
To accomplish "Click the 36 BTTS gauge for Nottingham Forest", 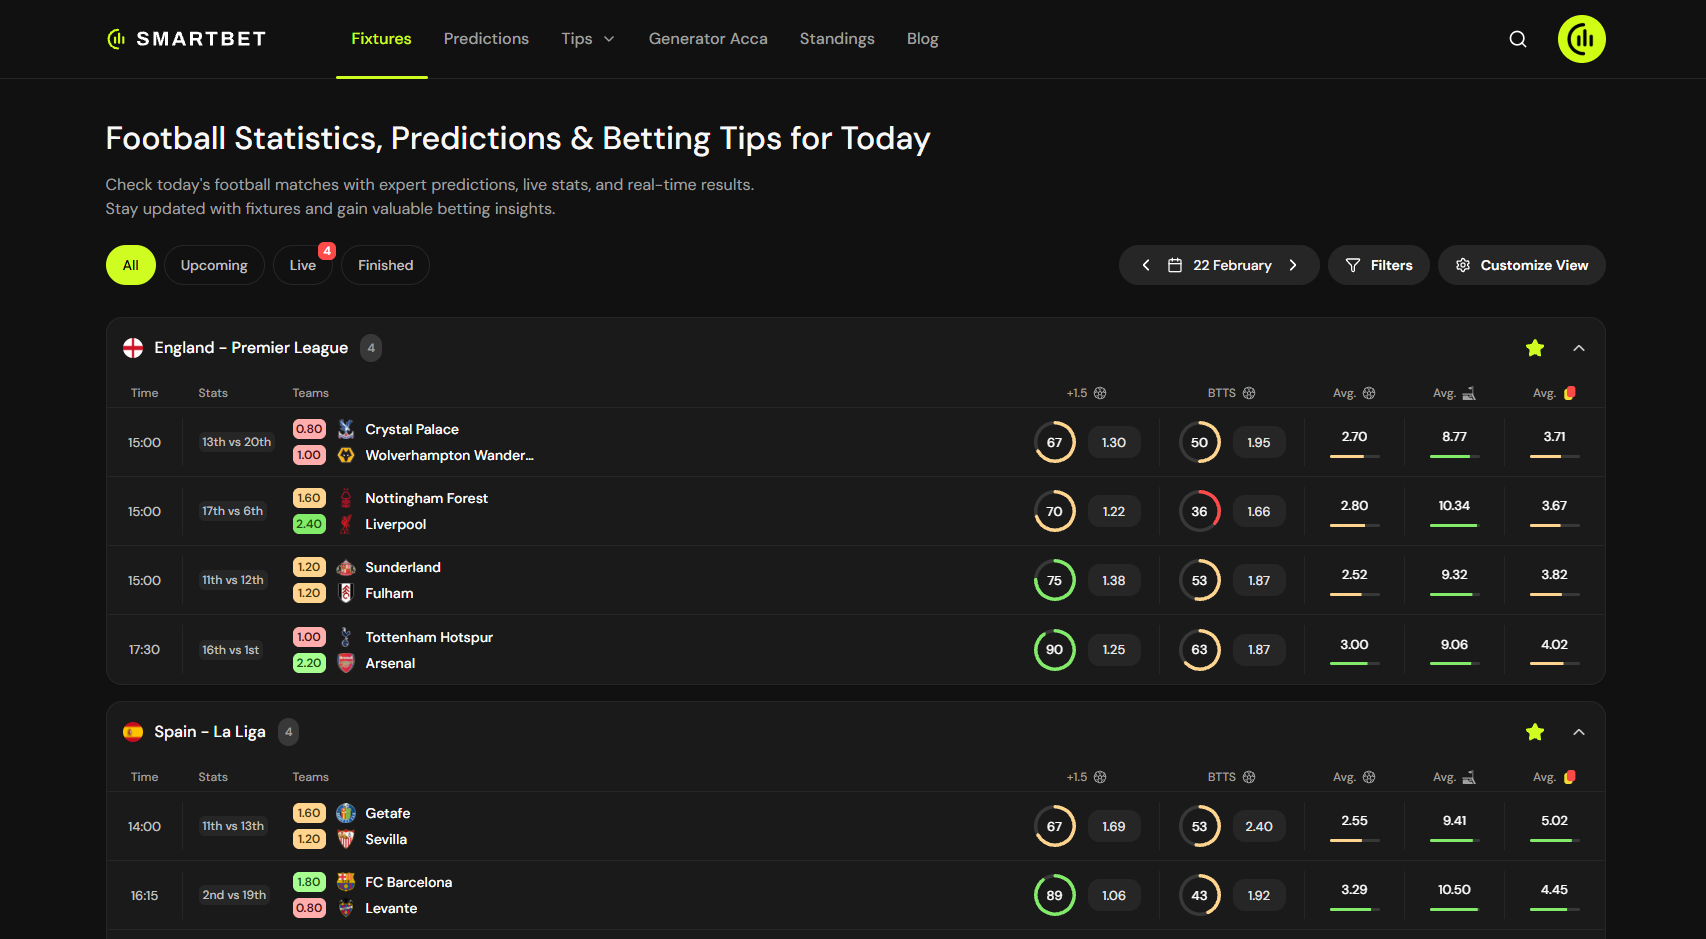I will 1200,511.
